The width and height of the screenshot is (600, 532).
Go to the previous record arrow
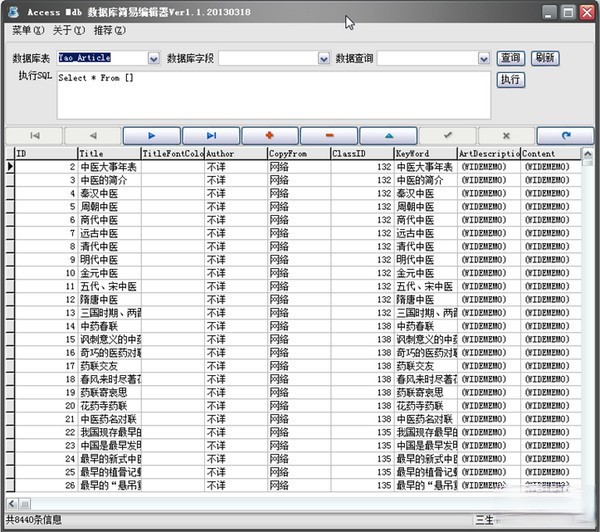(x=93, y=135)
